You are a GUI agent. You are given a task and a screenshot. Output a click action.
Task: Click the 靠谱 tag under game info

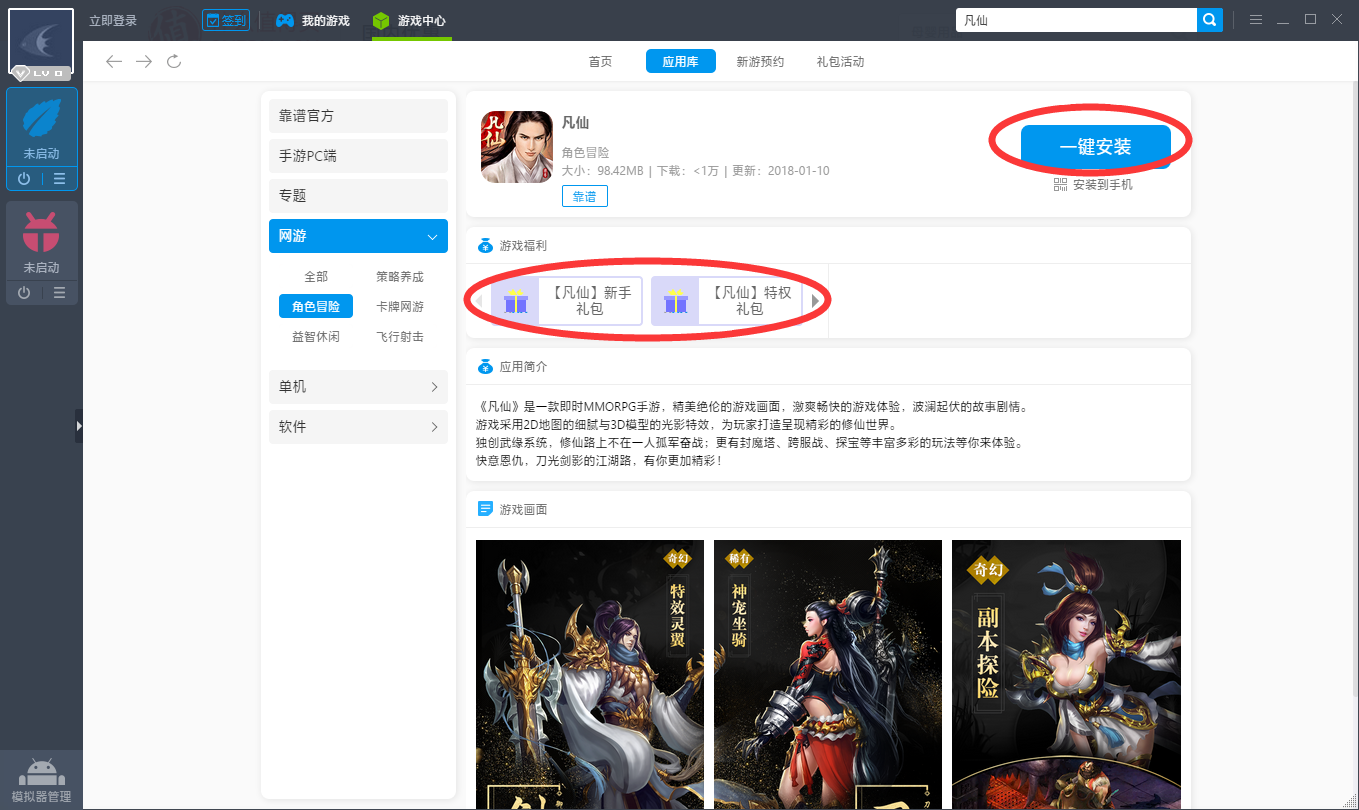coord(584,197)
